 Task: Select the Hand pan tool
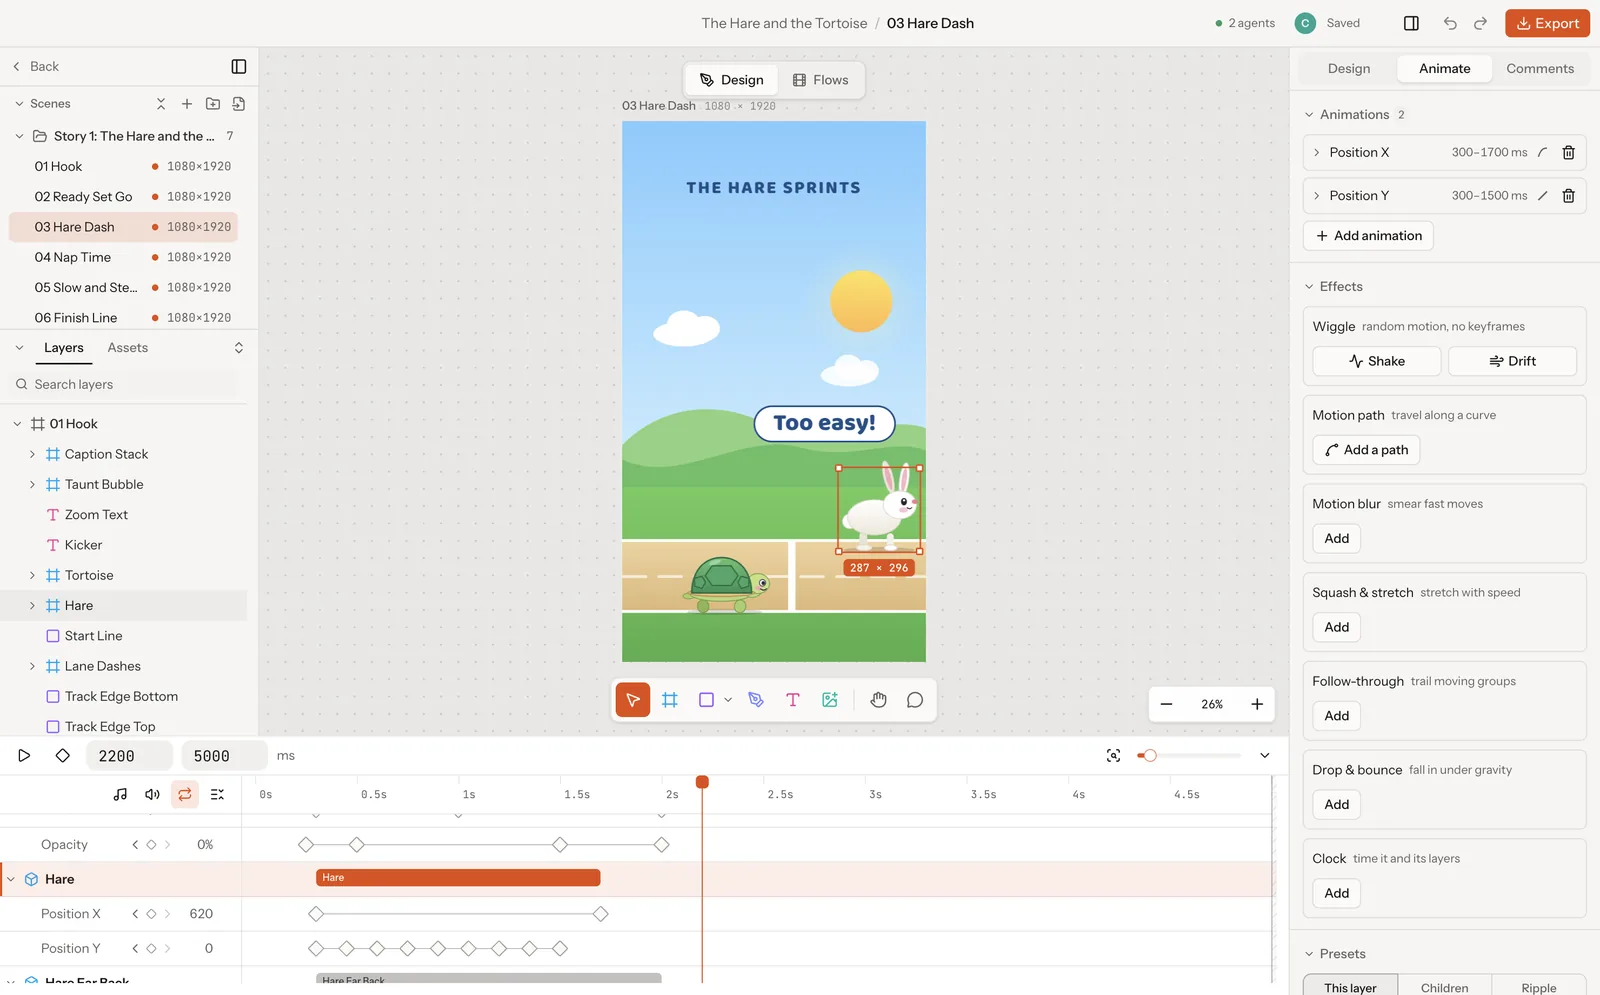pyautogui.click(x=878, y=700)
